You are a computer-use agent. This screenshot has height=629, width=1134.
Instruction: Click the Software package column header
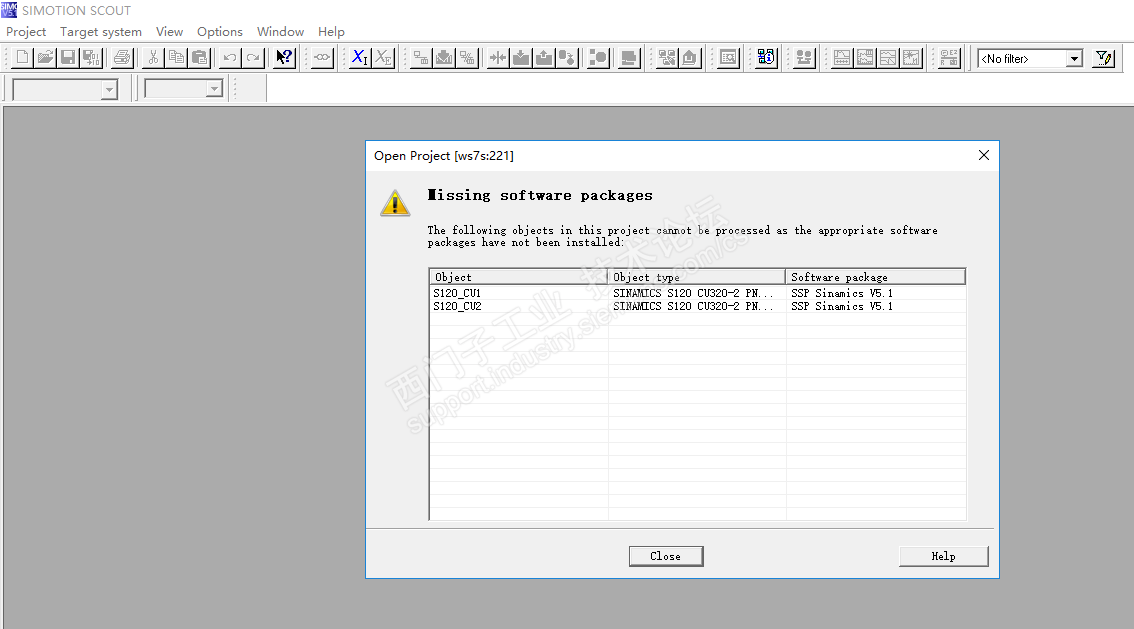pyautogui.click(x=876, y=277)
